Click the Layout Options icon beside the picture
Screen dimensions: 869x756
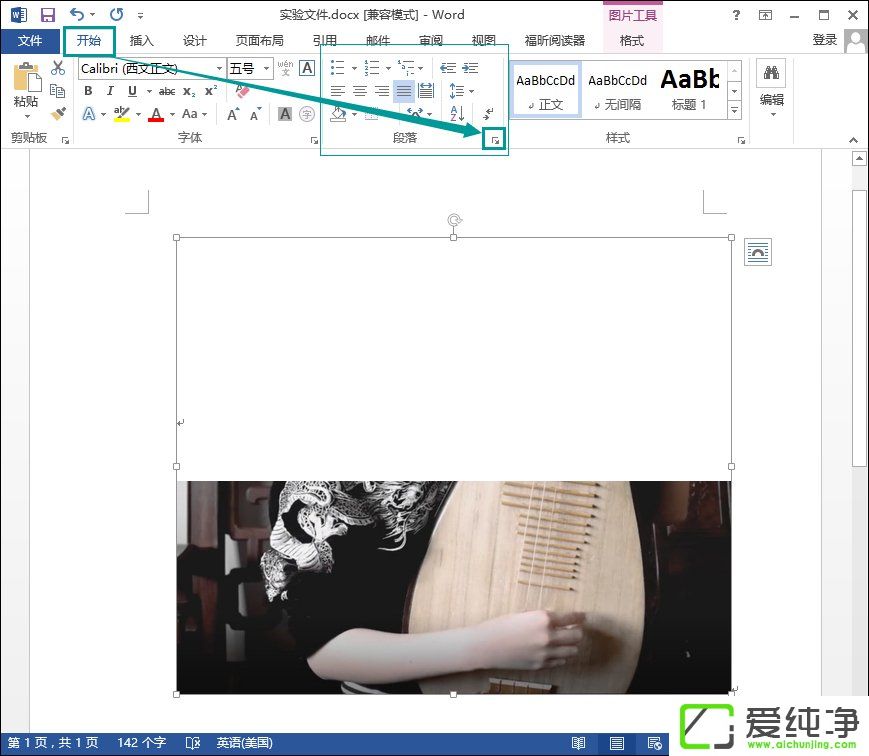click(758, 253)
